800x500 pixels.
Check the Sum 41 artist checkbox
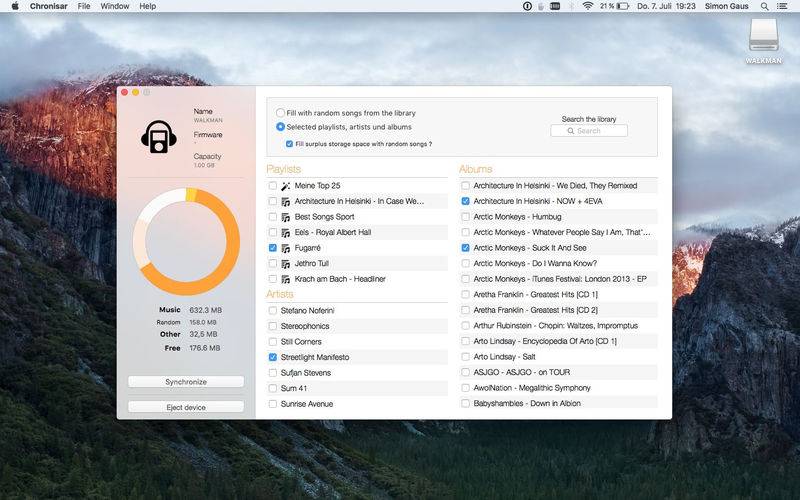click(272, 388)
